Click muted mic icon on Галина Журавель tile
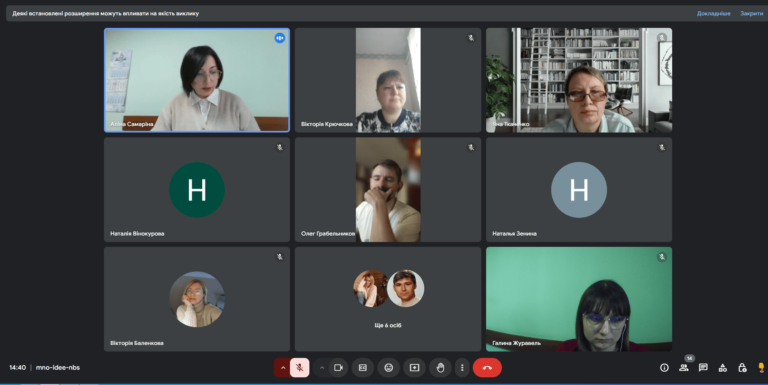 tap(662, 257)
